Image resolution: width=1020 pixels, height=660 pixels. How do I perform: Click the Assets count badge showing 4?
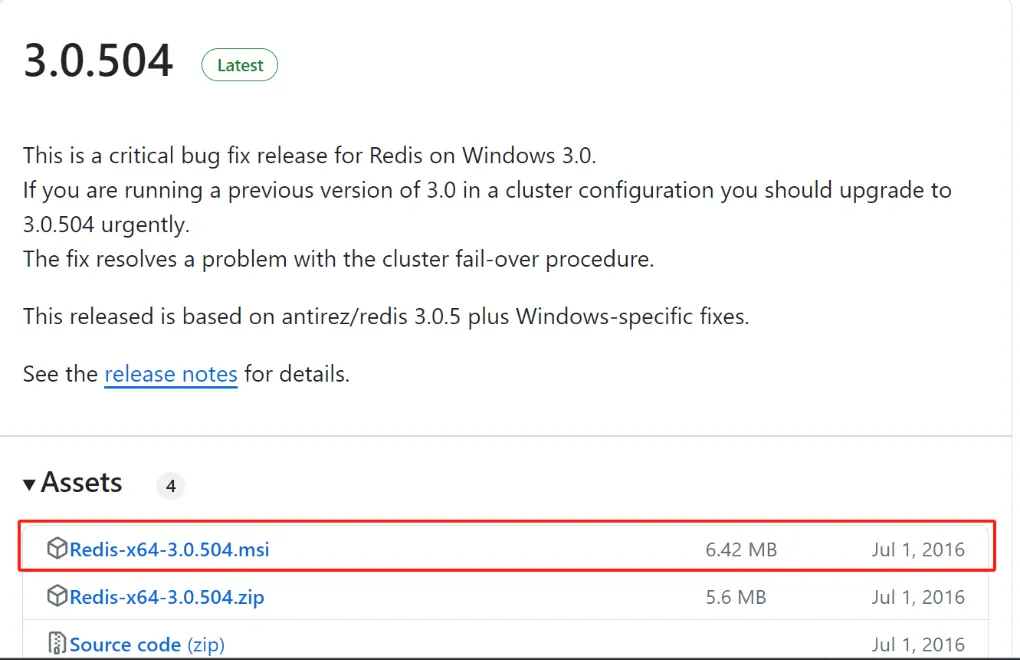[170, 486]
